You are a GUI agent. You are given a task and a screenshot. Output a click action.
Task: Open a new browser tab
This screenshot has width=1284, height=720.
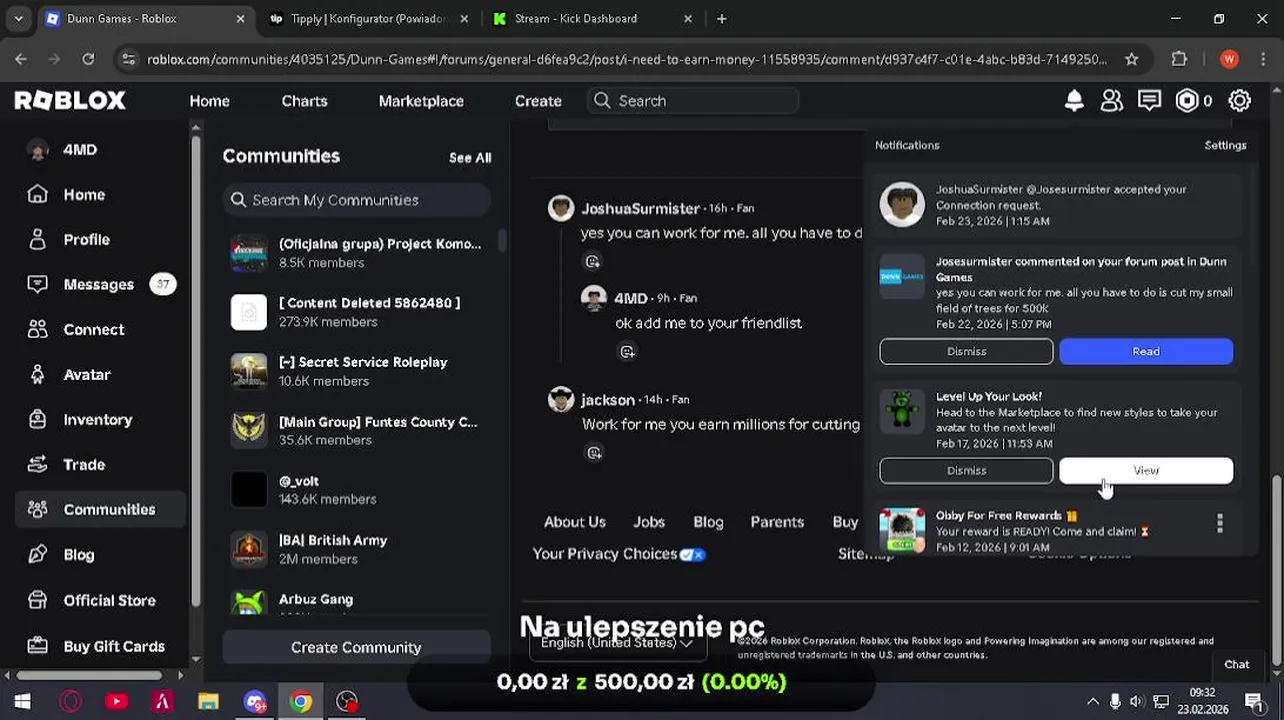coord(721,18)
